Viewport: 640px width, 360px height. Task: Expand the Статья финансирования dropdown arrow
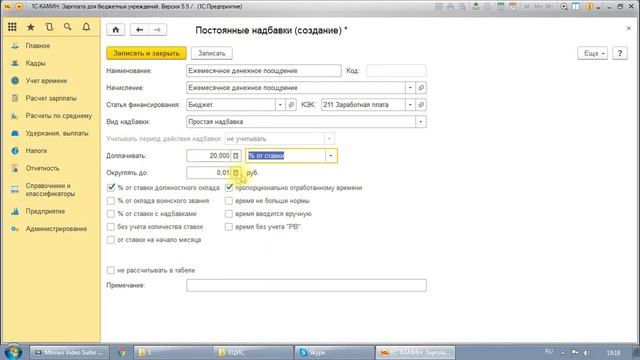tap(280, 105)
